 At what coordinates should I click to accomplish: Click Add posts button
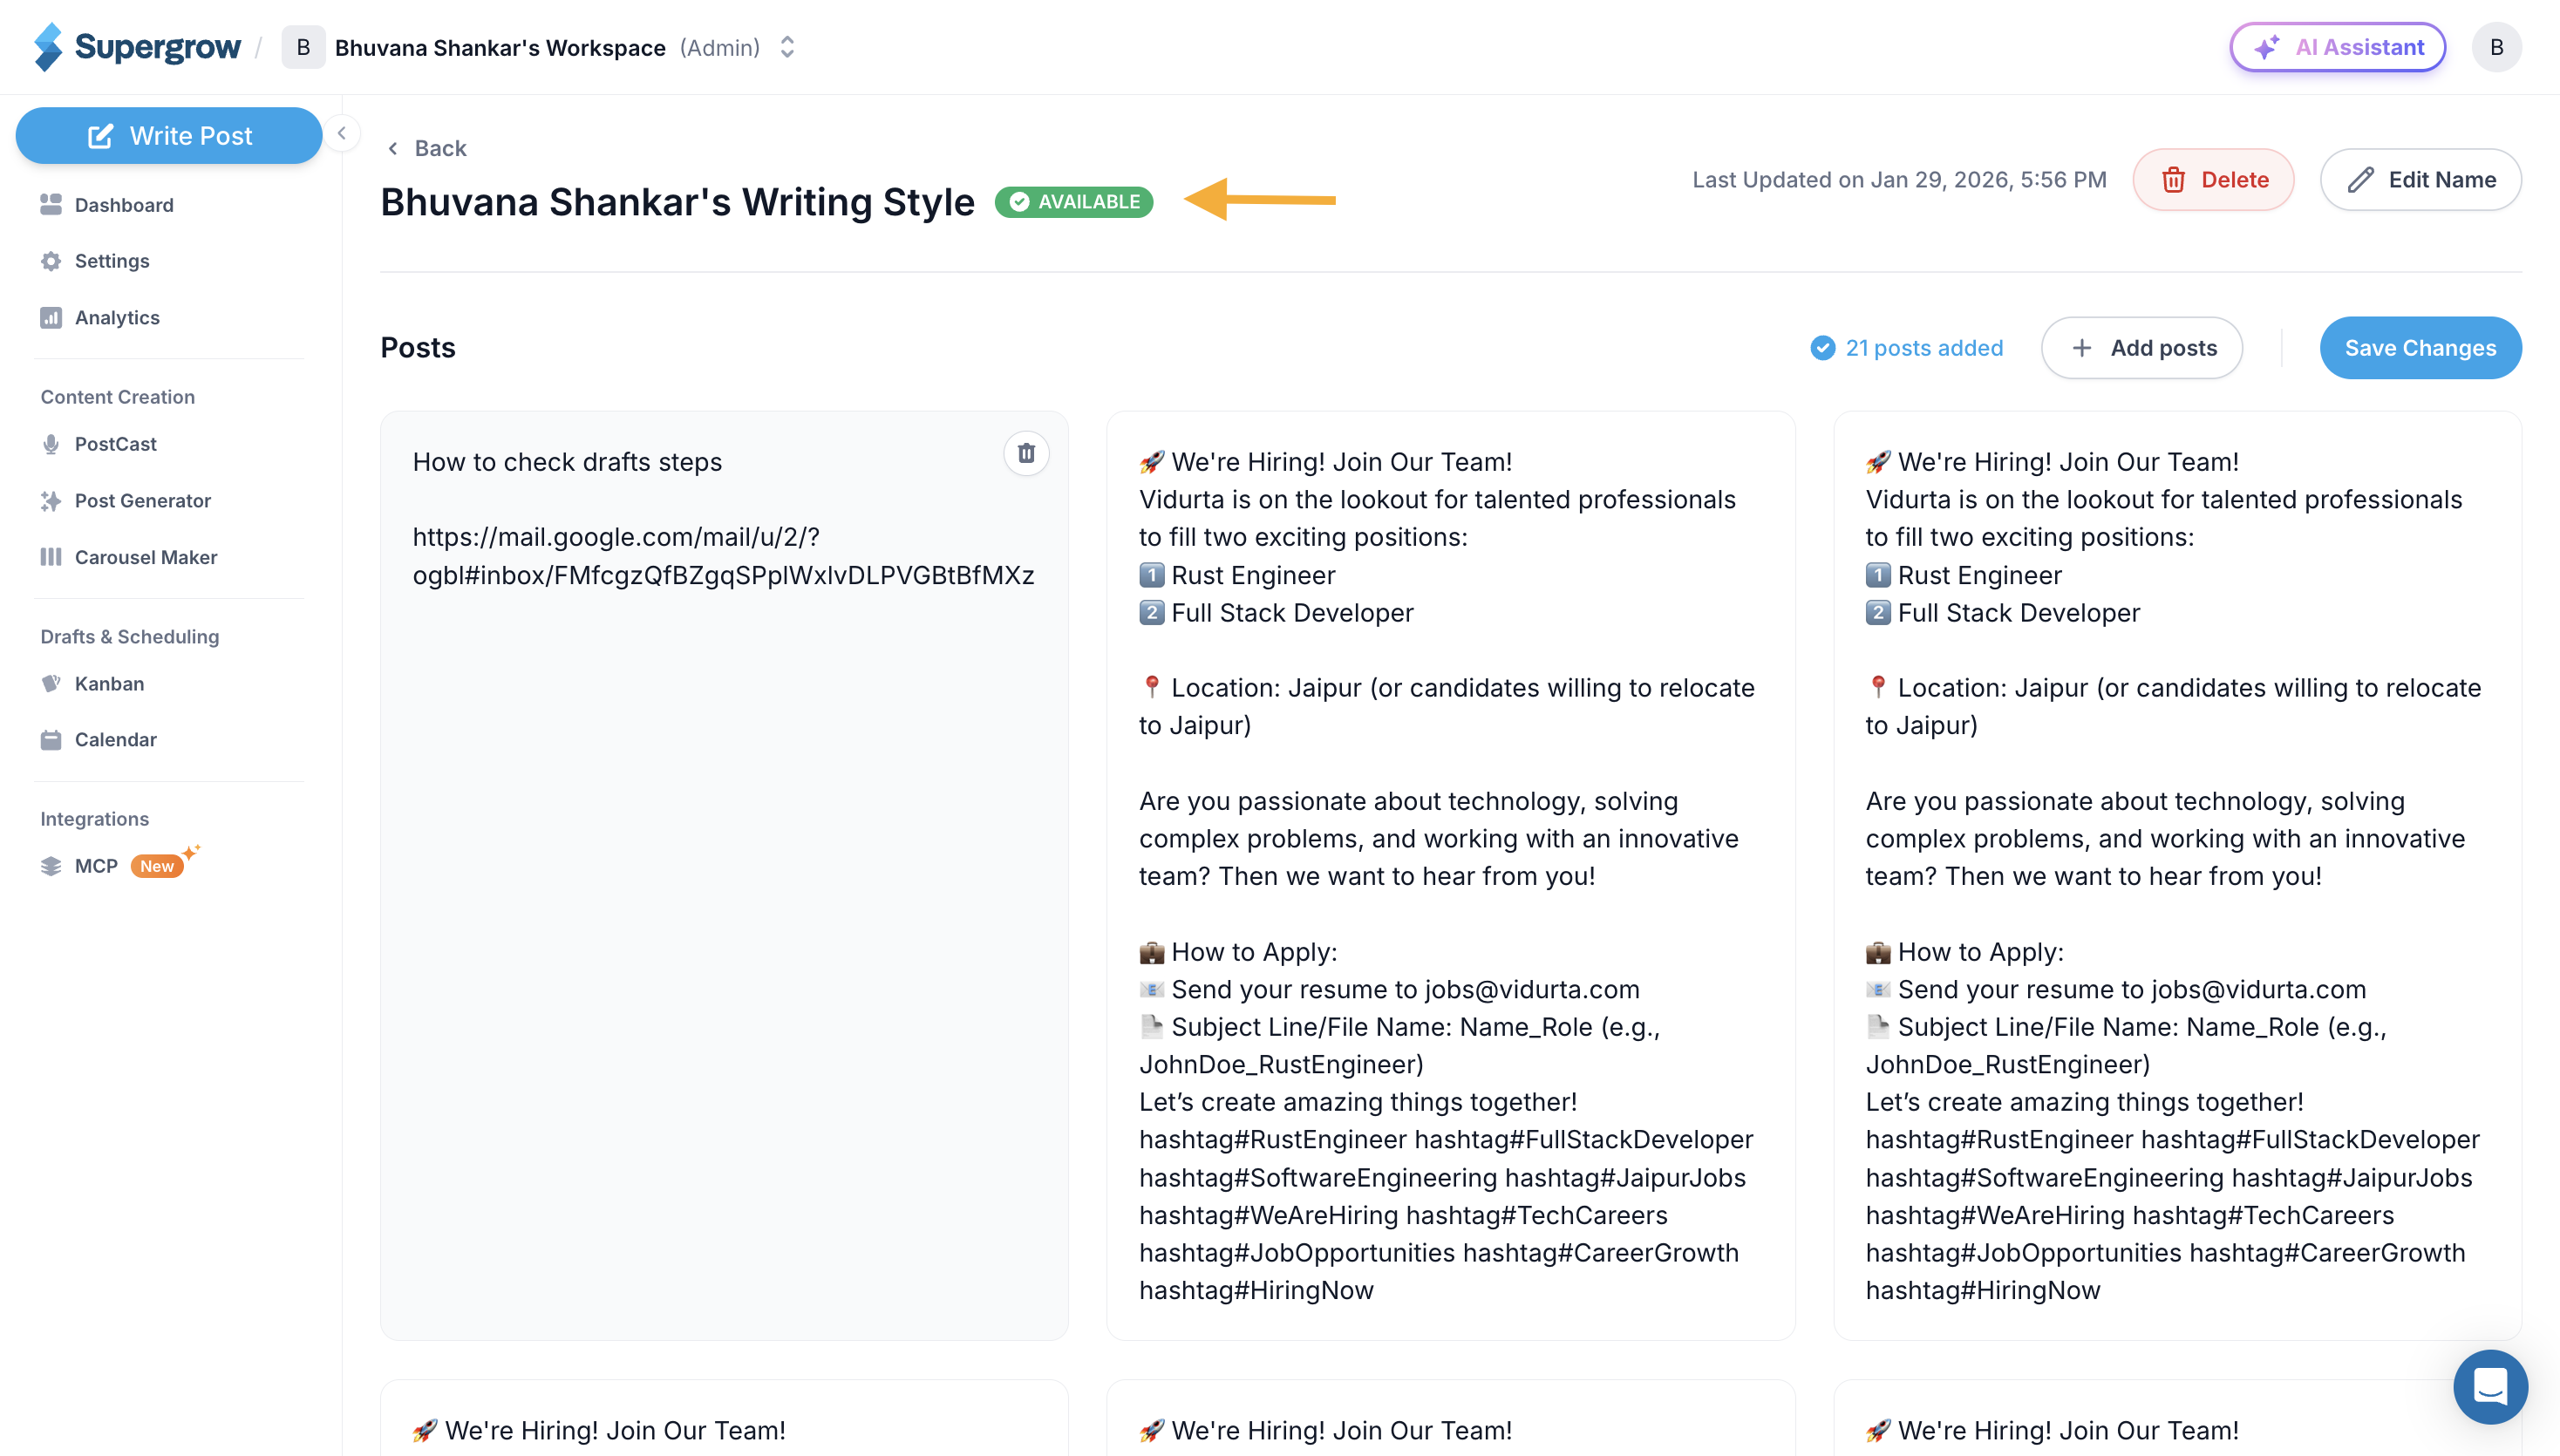(2141, 348)
